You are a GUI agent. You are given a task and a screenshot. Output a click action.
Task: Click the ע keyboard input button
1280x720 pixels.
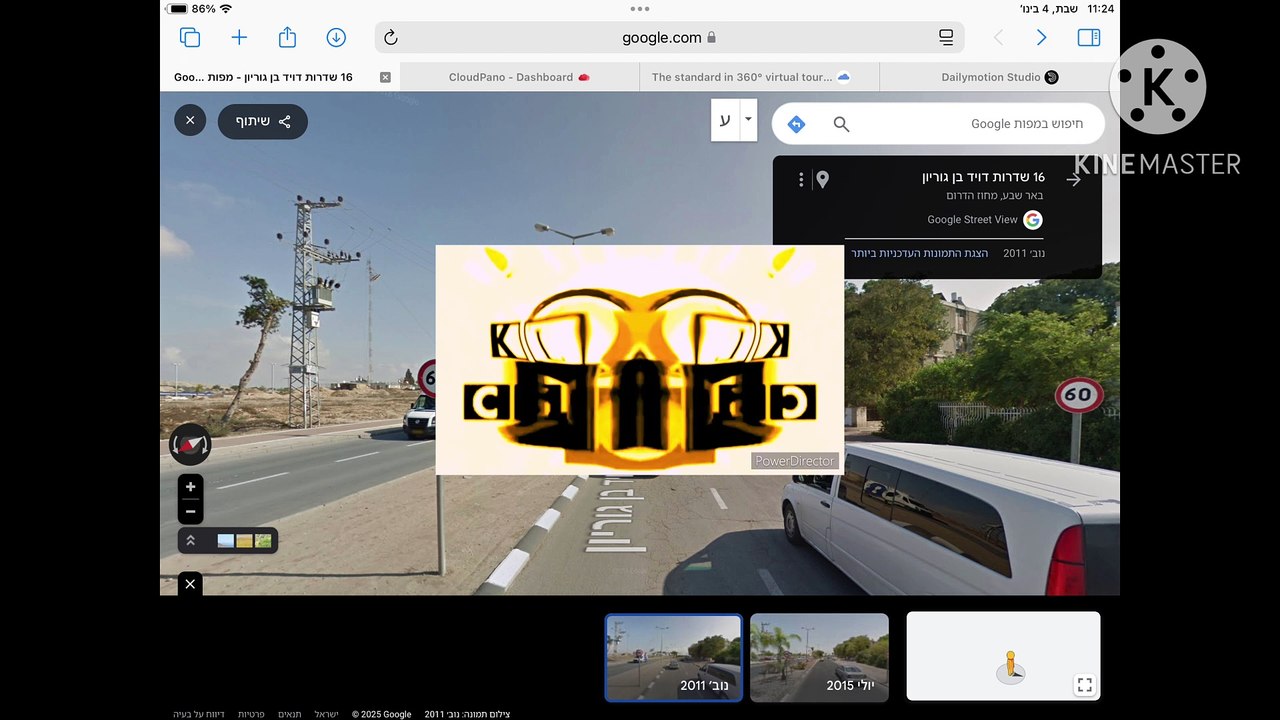725,120
